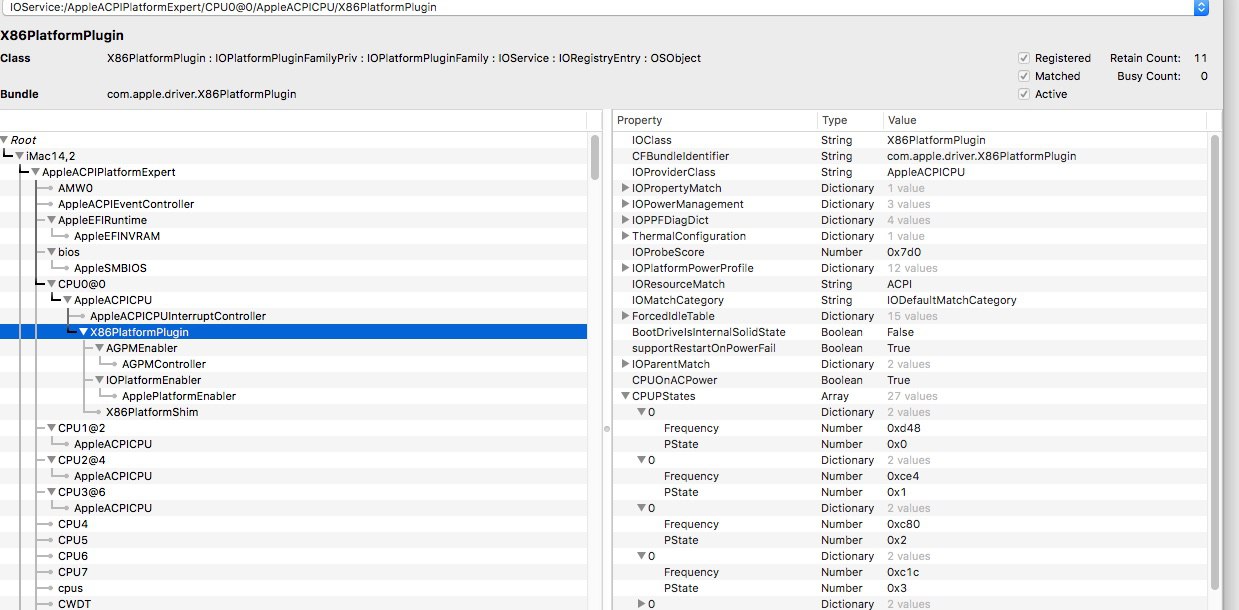This screenshot has width=1239, height=610.
Task: Select the AGPMController tree item
Action: coord(164,364)
